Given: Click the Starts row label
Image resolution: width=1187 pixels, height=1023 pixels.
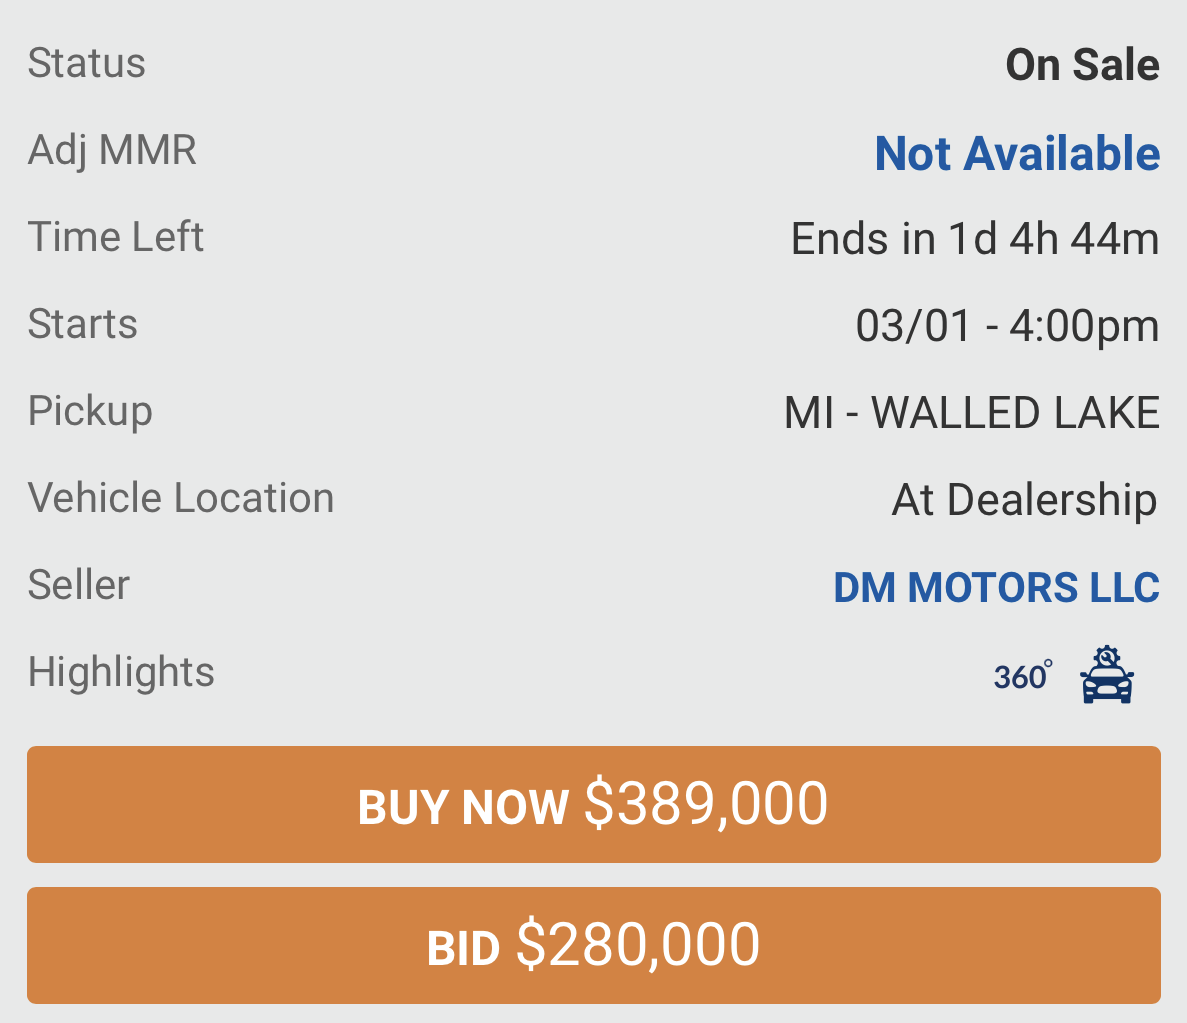Looking at the screenshot, I should click(83, 324).
